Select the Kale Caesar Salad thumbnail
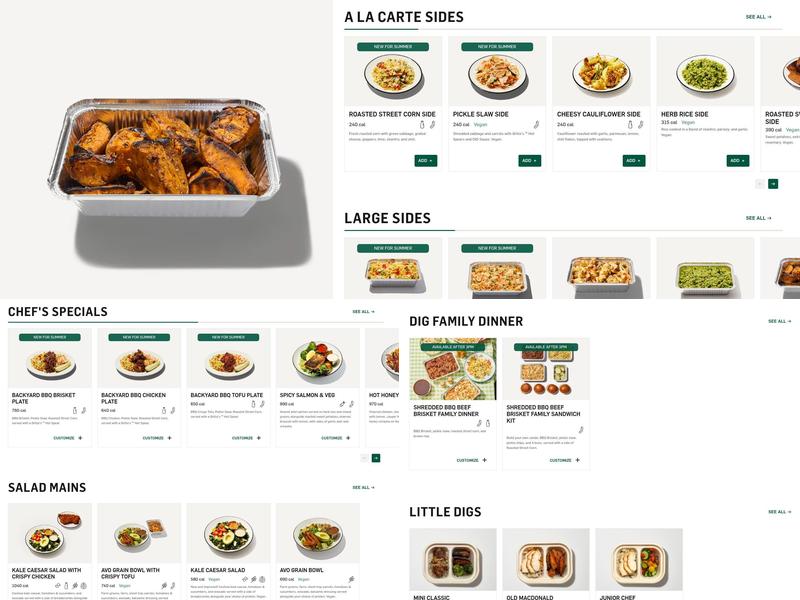Screen dimensions: 800x600 point(229,533)
